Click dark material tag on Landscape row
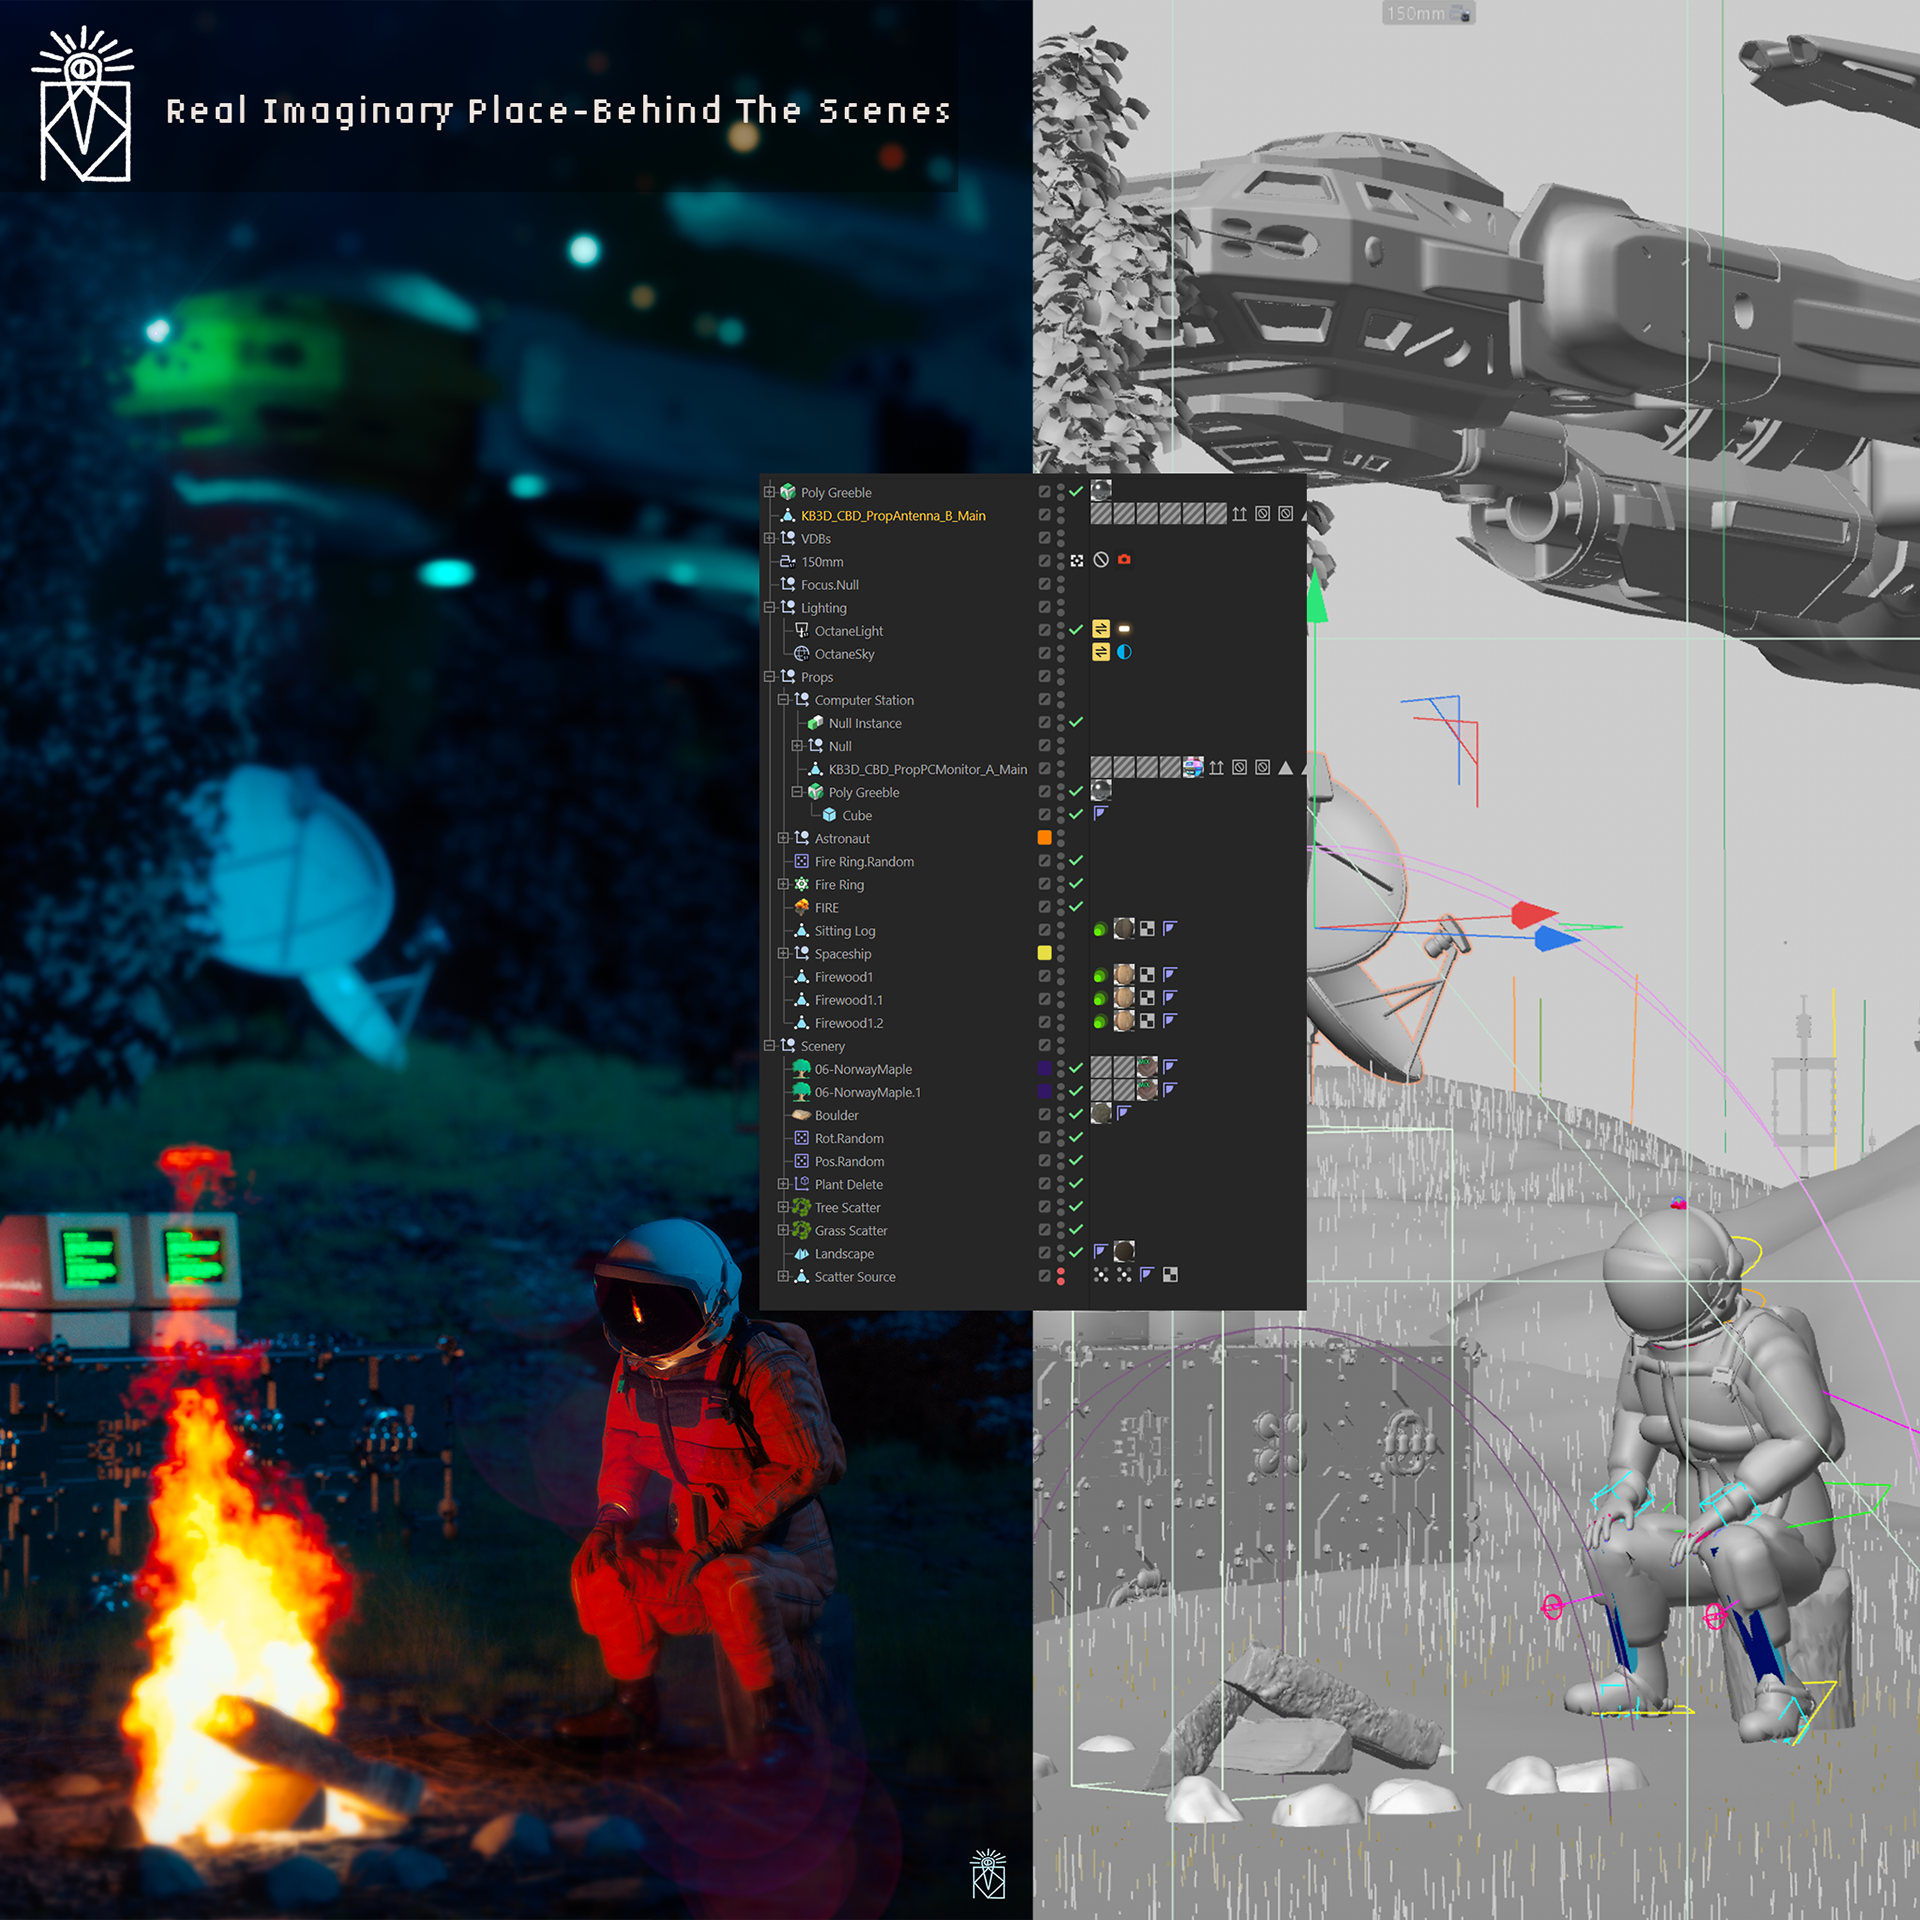Screen dimensions: 1920x1920 click(x=1124, y=1251)
